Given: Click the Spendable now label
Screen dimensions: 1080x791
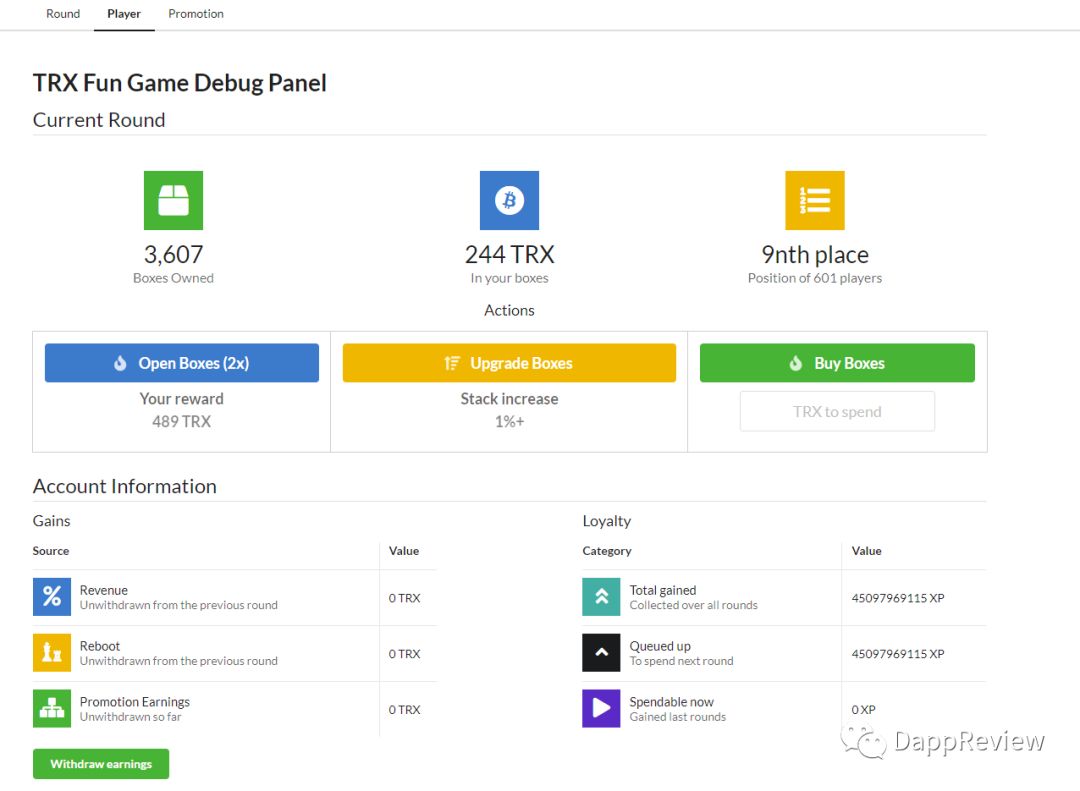Looking at the screenshot, I should click(672, 701).
